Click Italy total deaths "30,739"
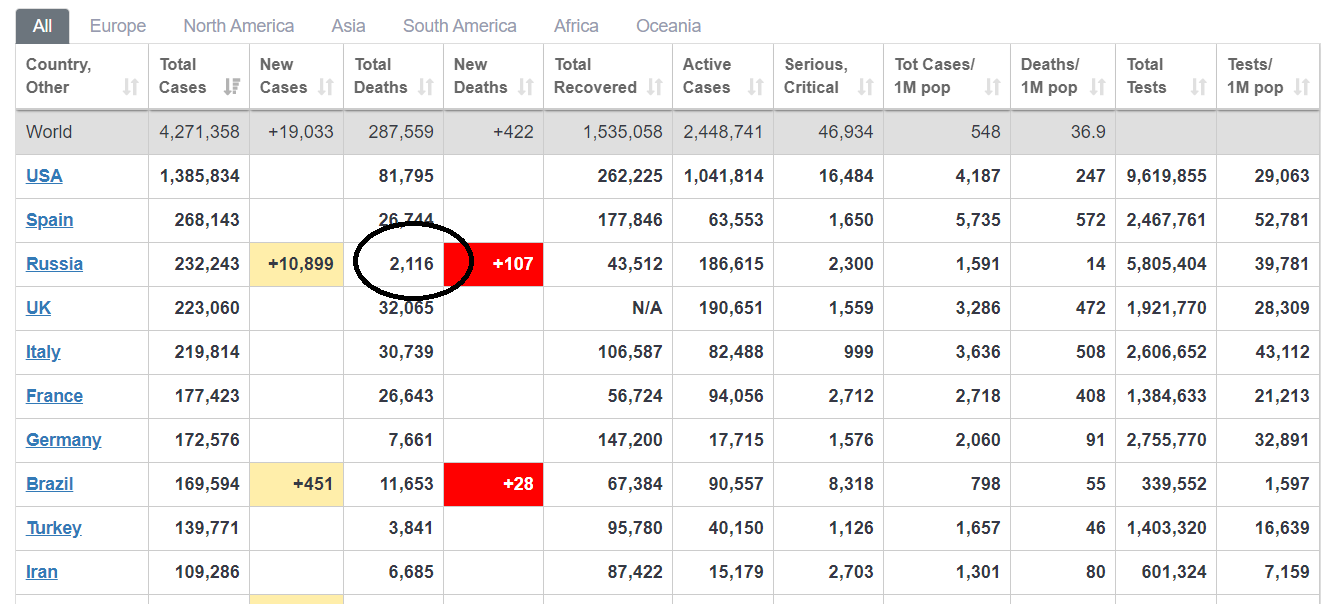 [x=406, y=352]
